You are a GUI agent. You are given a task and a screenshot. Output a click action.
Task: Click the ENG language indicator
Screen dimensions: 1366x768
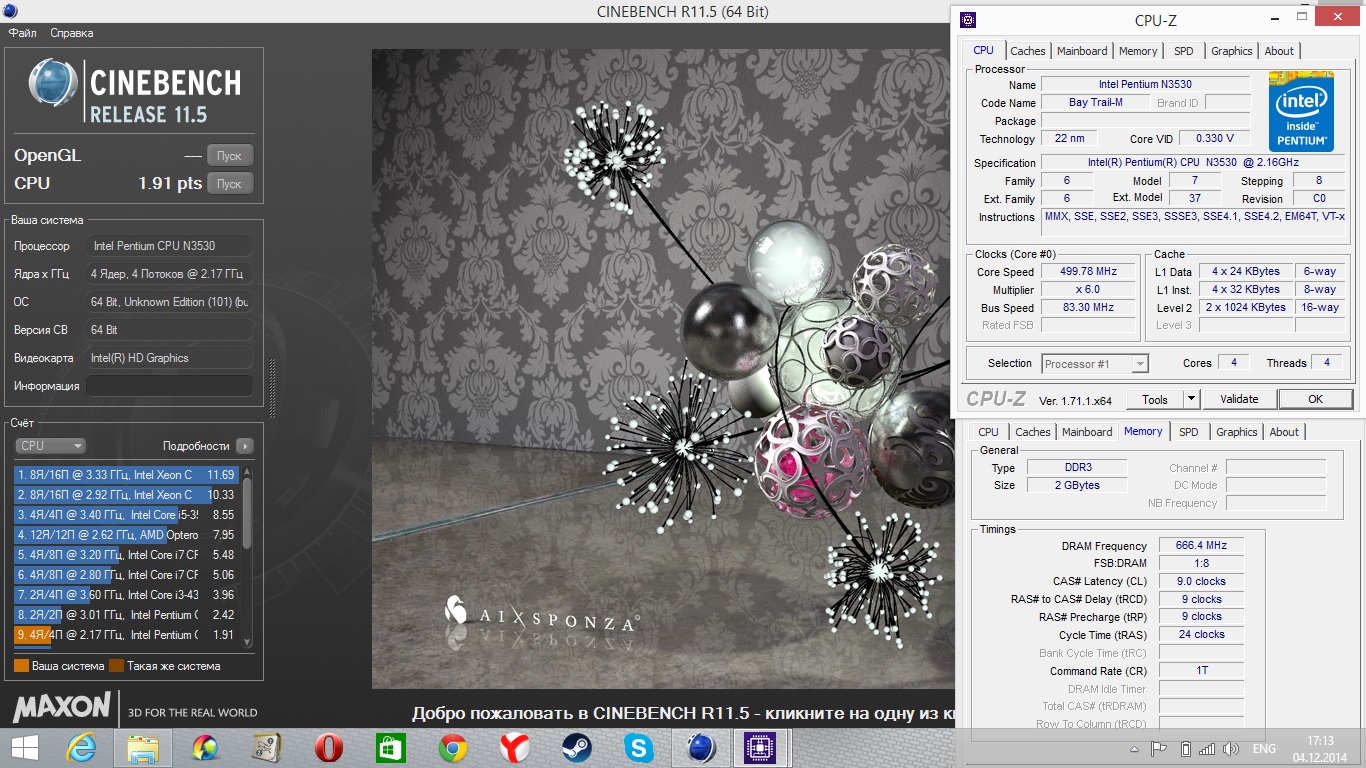click(x=1264, y=748)
